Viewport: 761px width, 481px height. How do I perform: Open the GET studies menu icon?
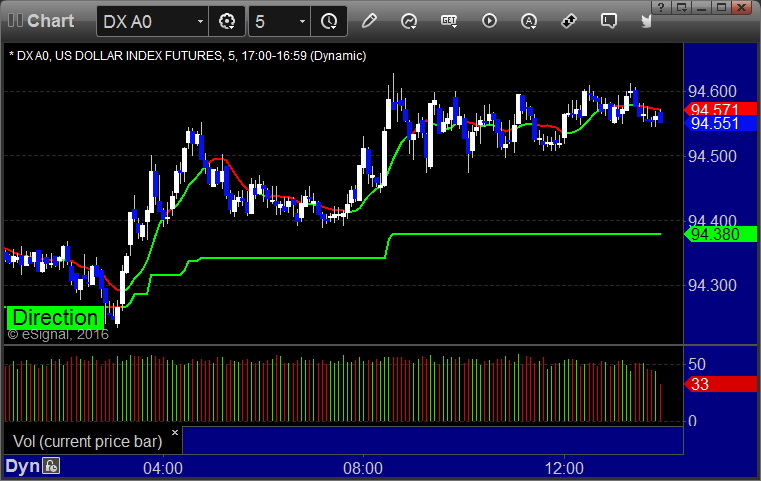(448, 21)
